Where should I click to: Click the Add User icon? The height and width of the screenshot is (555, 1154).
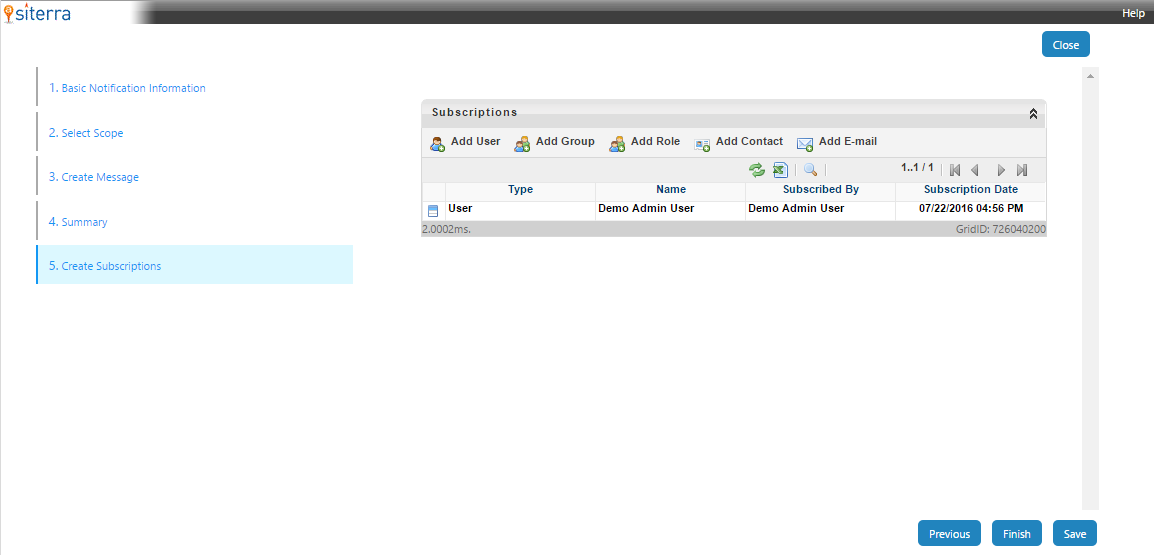(437, 143)
